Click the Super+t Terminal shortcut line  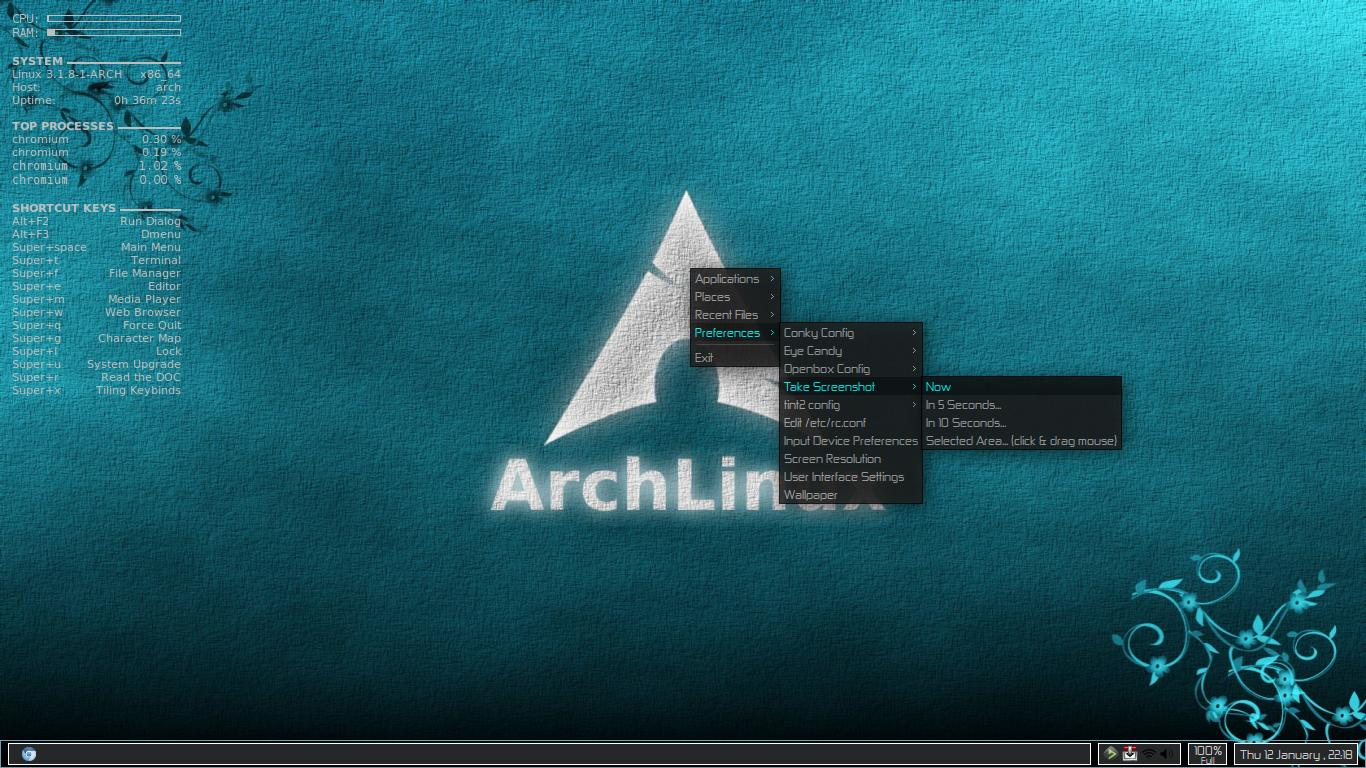[96, 260]
